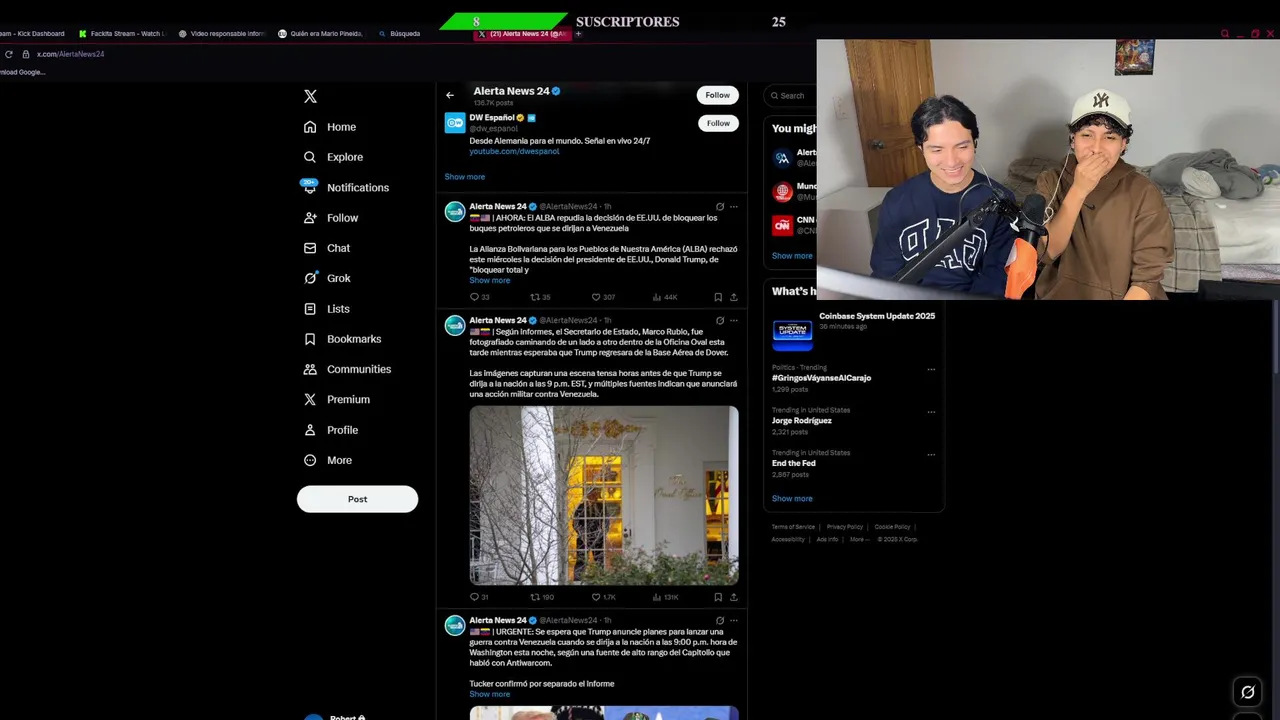Reply to Marco Rubio post with 31 replies
Viewport: 1280px width, 720px height.
pyautogui.click(x=479, y=597)
